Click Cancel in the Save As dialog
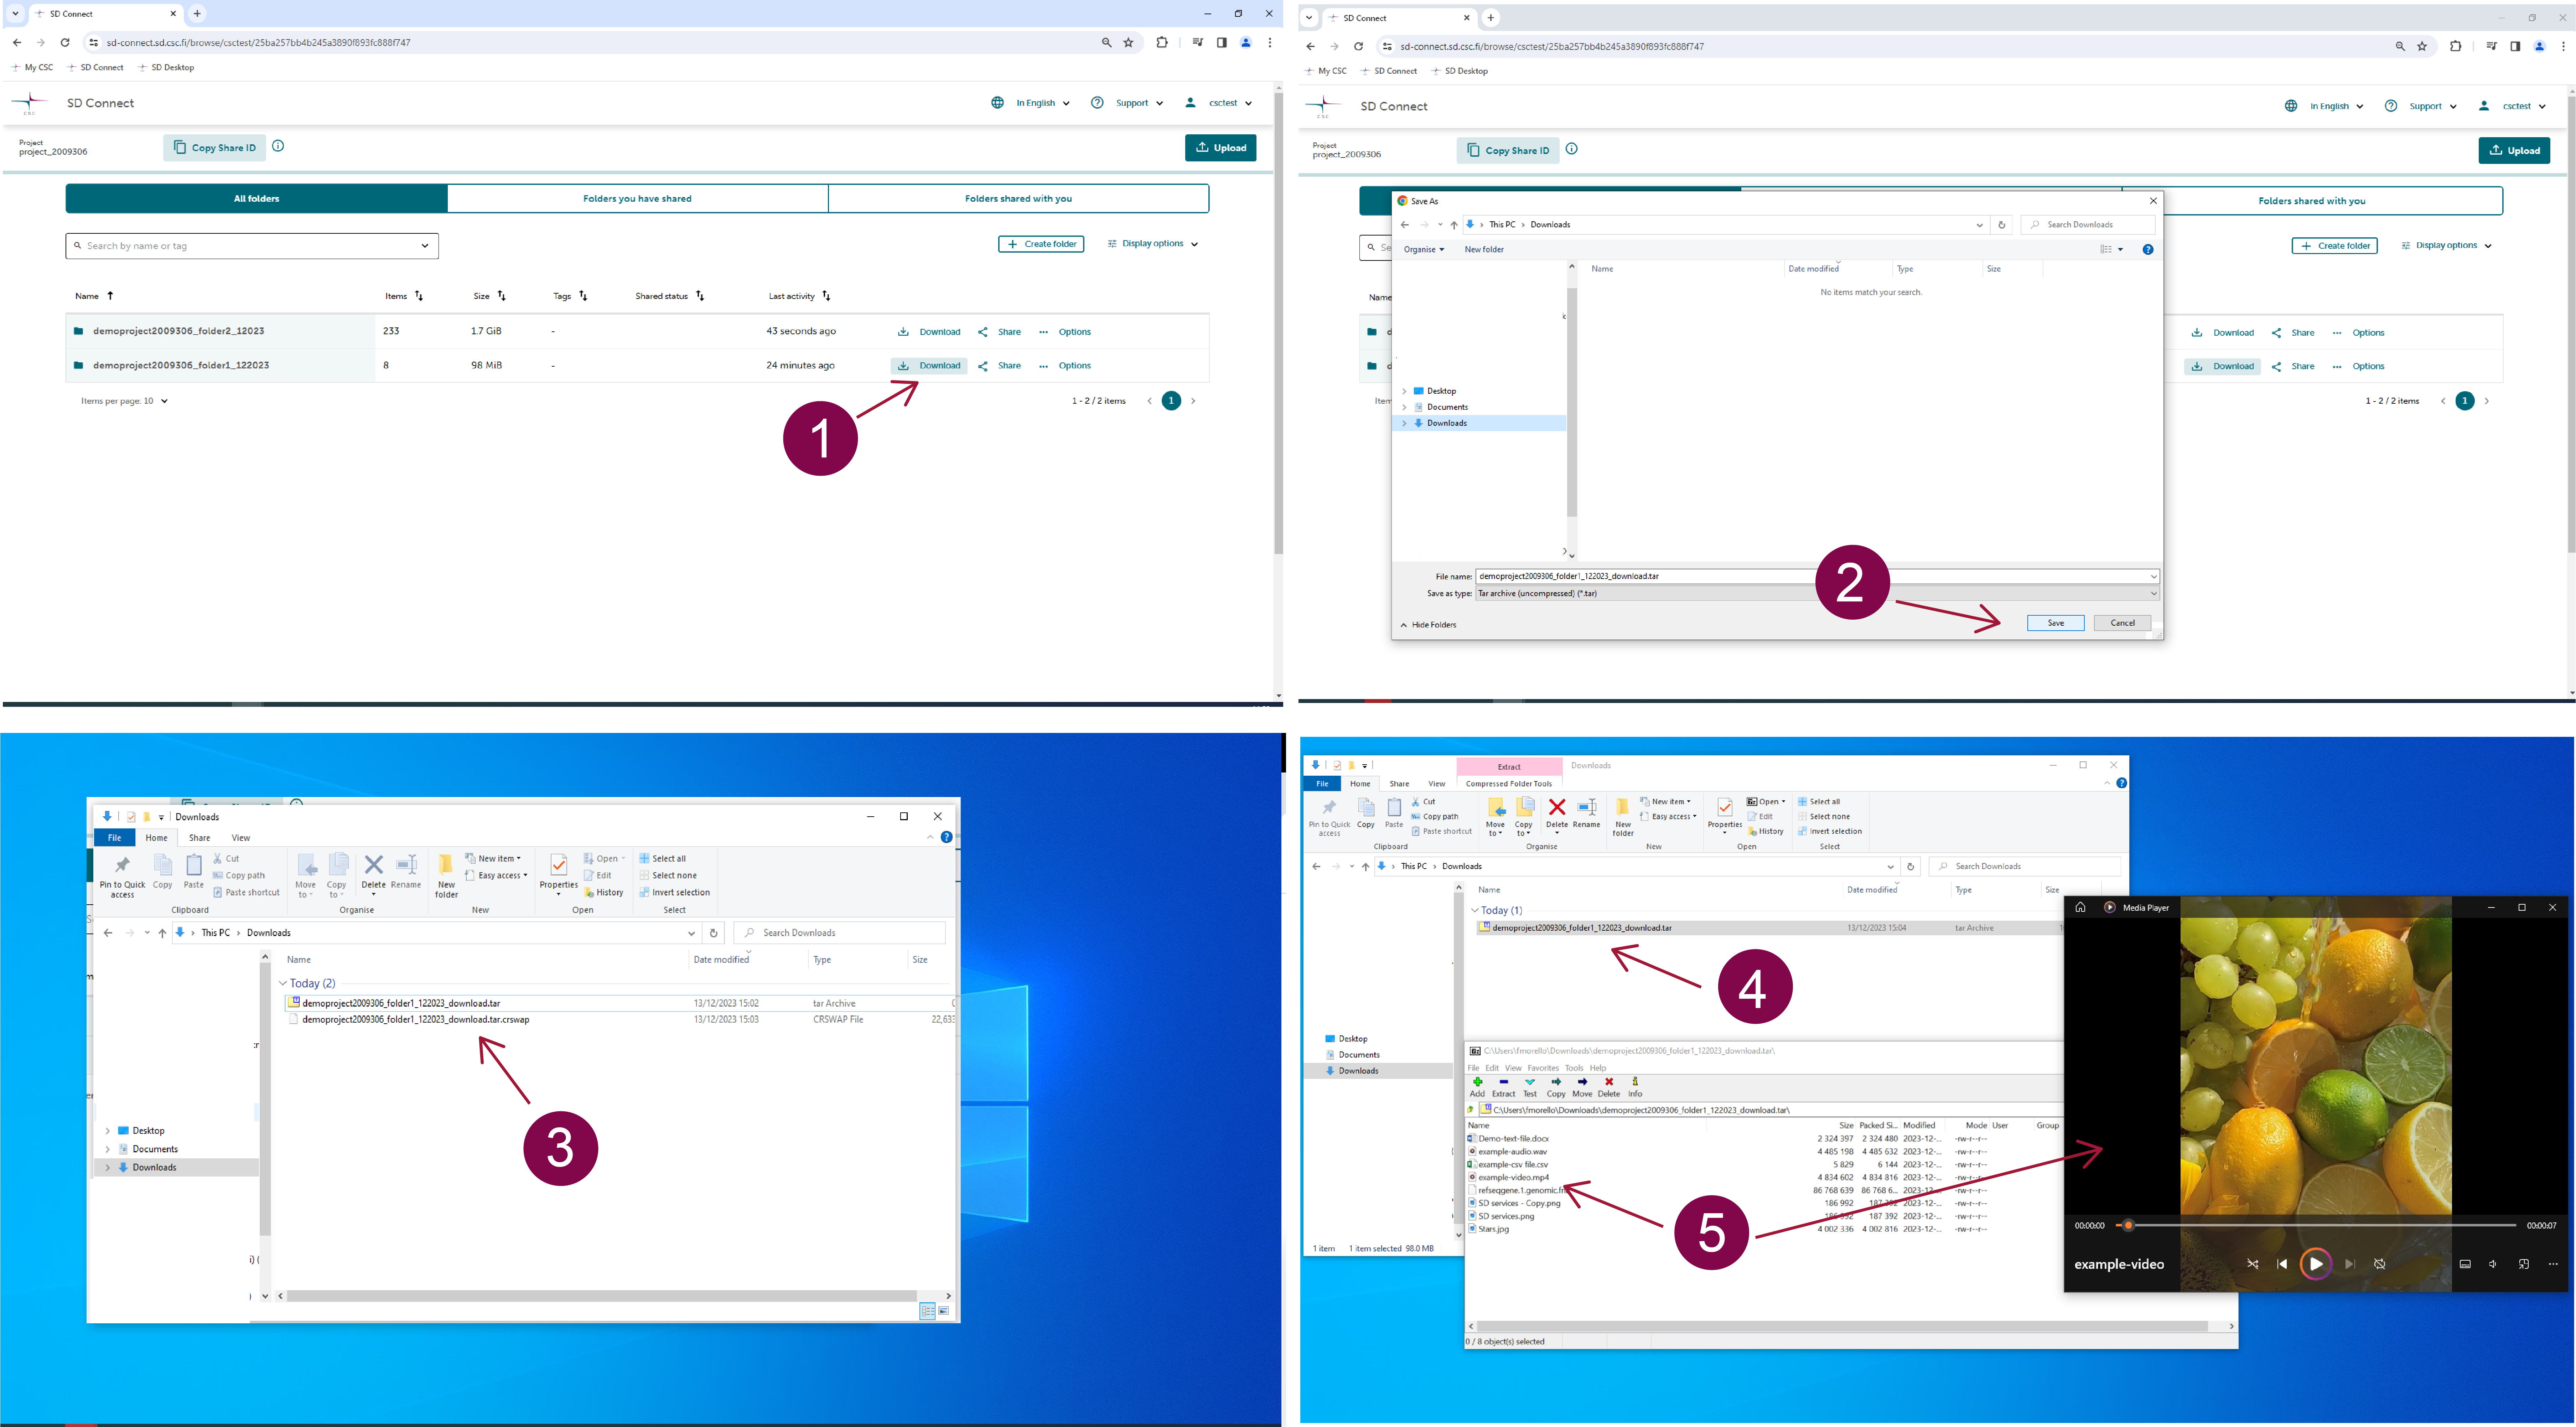Viewport: 2576px width, 1427px height. point(2122,623)
